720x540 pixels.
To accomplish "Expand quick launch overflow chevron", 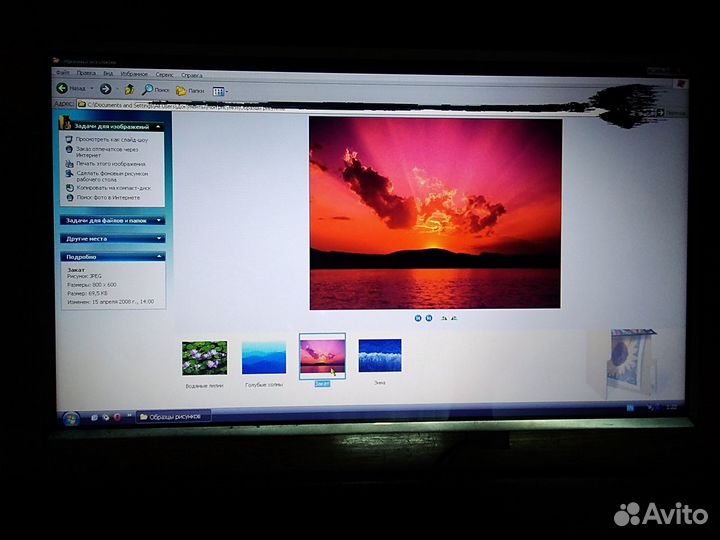I will [129, 416].
